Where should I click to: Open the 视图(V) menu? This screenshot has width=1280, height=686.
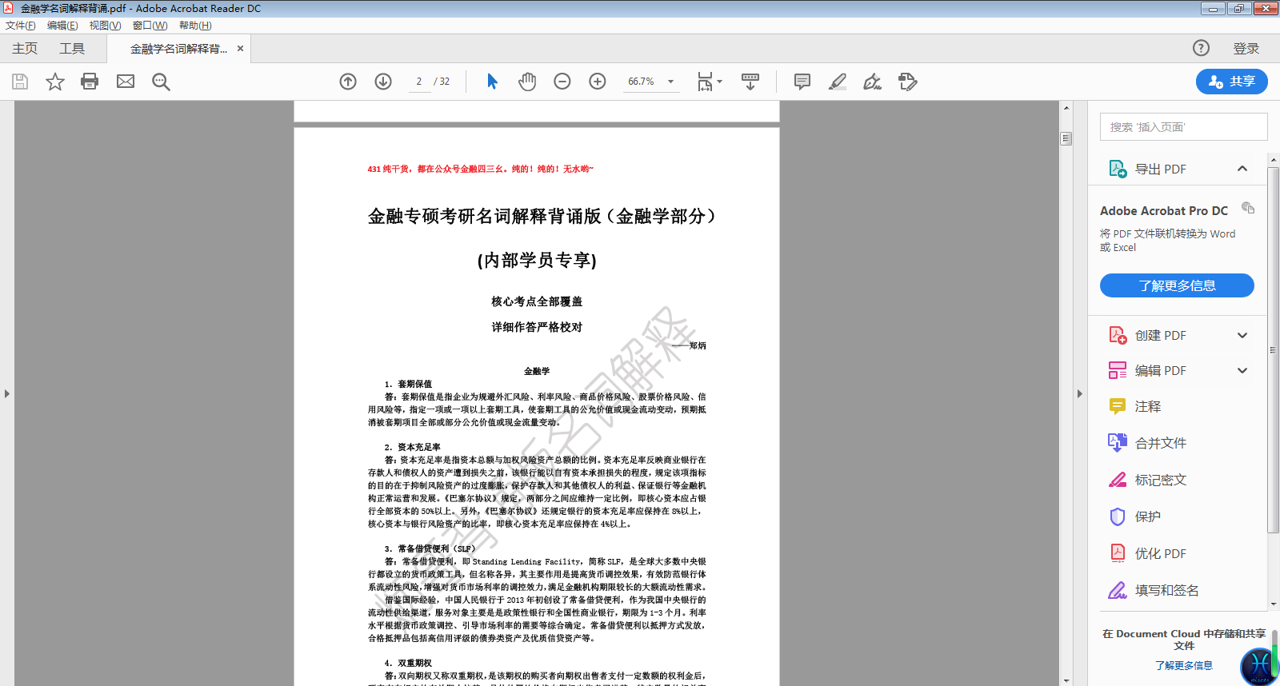tap(105, 25)
